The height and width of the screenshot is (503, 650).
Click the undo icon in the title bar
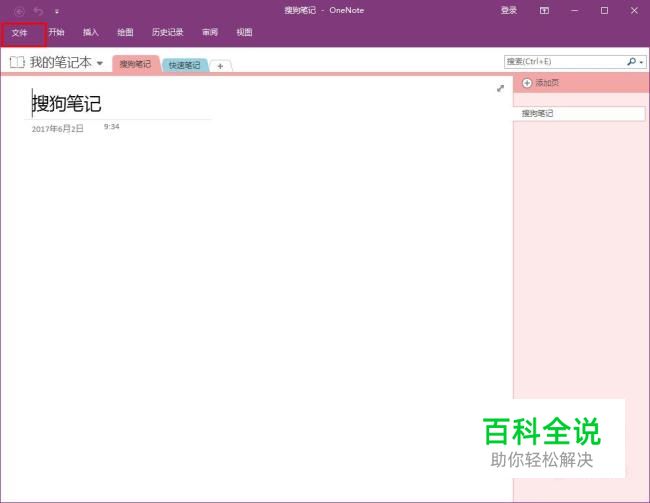point(39,11)
